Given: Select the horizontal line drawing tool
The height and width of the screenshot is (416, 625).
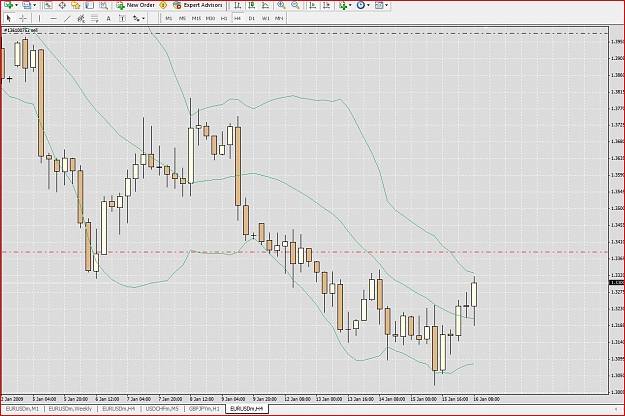Looking at the screenshot, I should click(53, 18).
